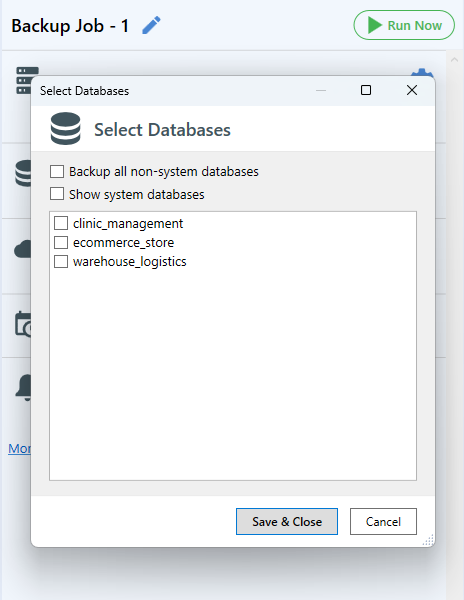Click Save & Close button
Viewport: 464px width, 600px height.
(287, 522)
